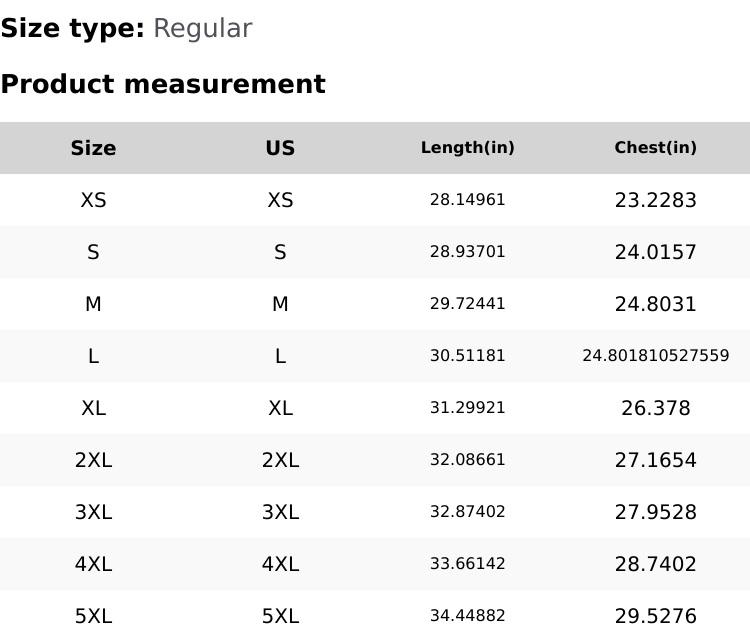Select 5XL in the US column
Viewport: 750px width, 642px height.
(x=280, y=616)
